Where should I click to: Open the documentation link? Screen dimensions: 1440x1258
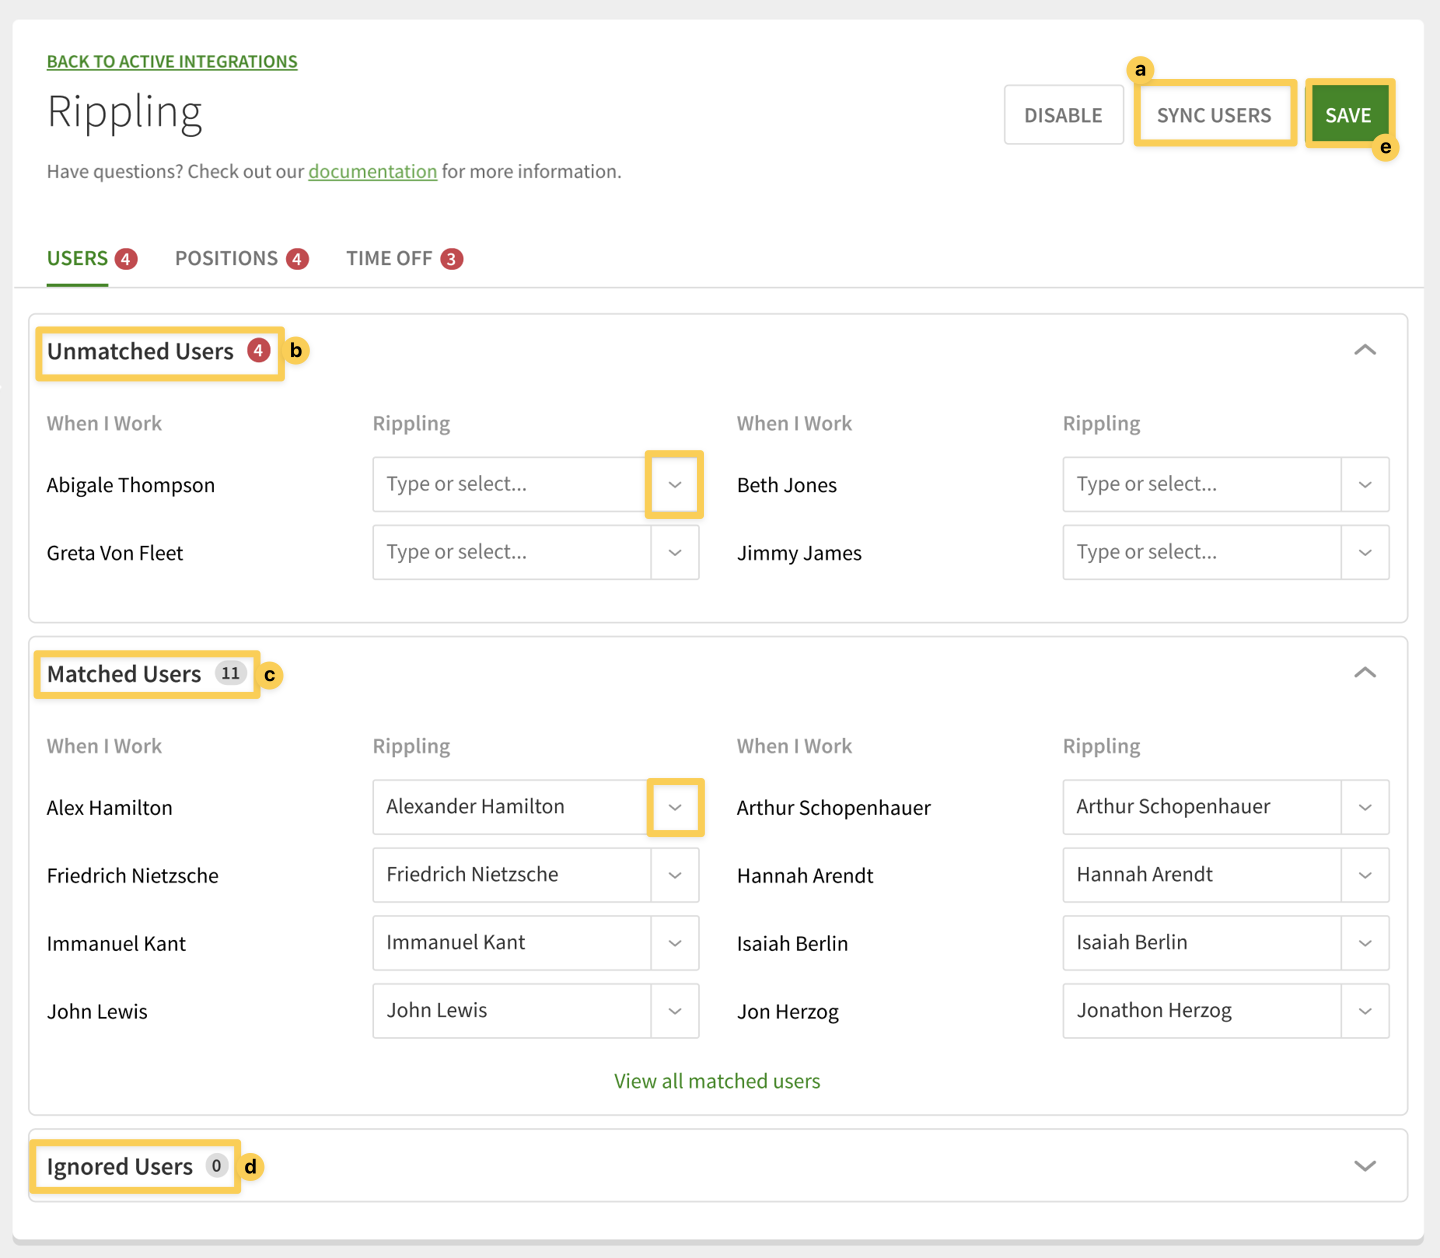(373, 171)
